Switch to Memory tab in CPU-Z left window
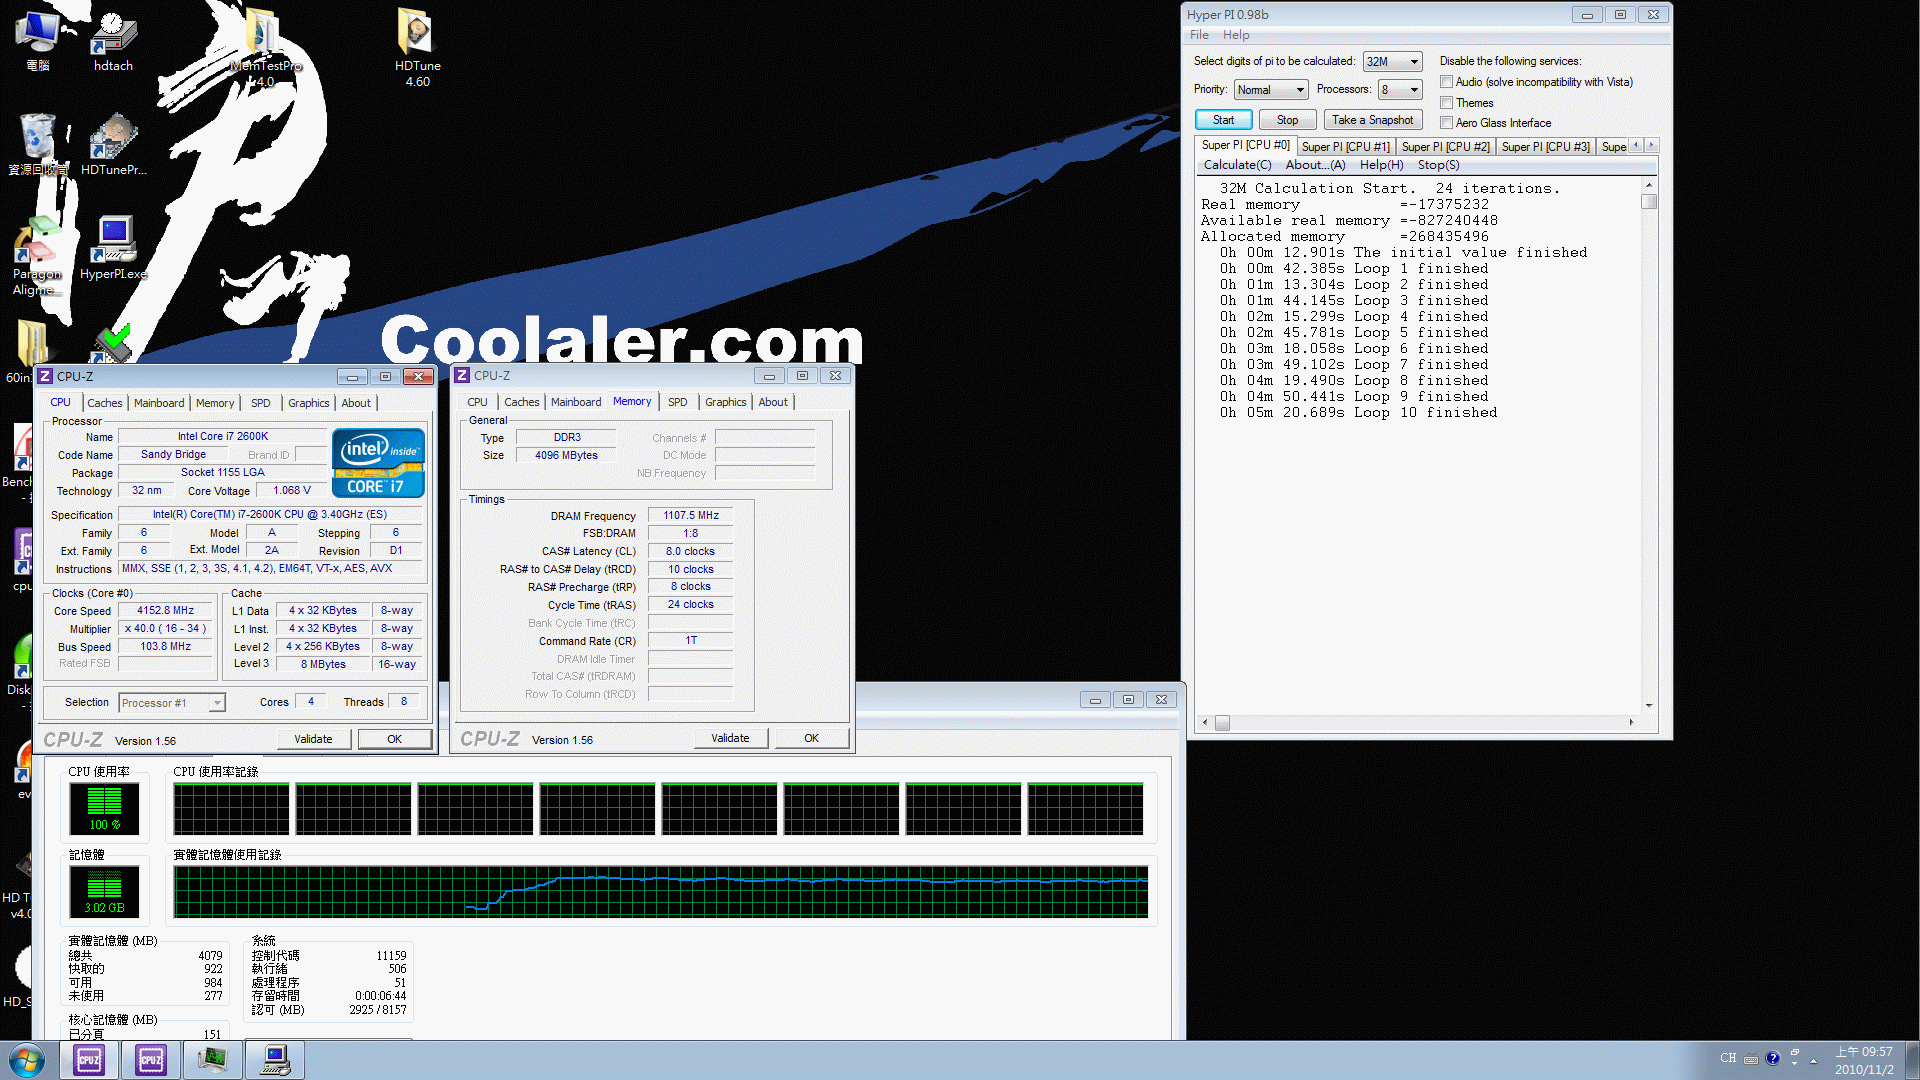Viewport: 1920px width, 1080px height. pos(214,402)
